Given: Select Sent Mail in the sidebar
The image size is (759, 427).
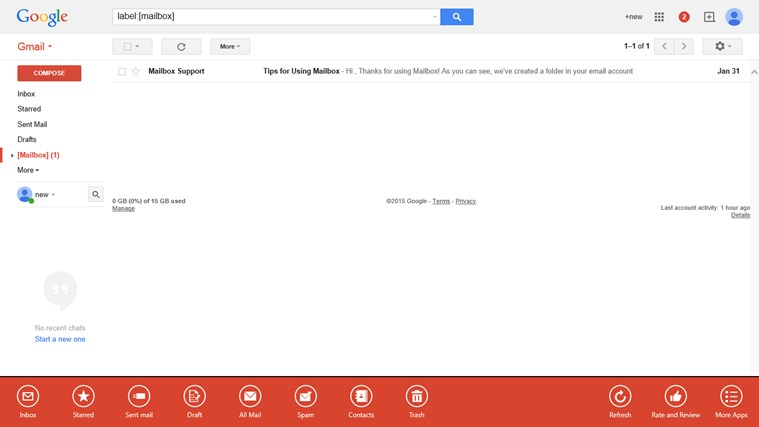Looking at the screenshot, I should (x=32, y=124).
